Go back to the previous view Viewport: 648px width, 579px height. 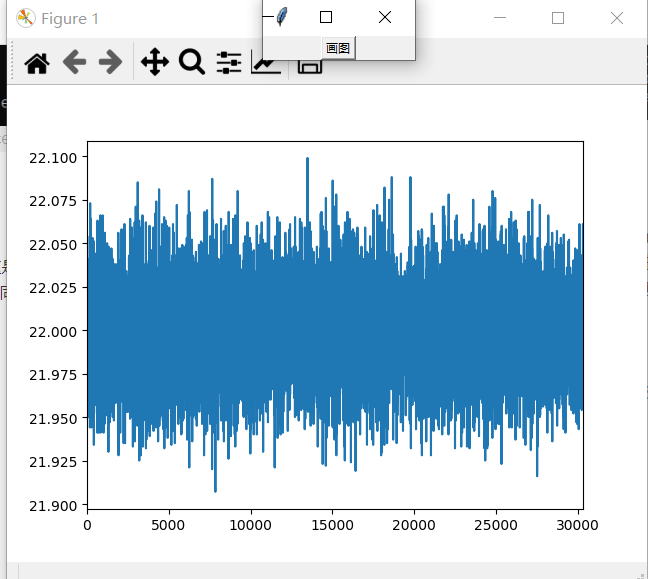pos(74,62)
